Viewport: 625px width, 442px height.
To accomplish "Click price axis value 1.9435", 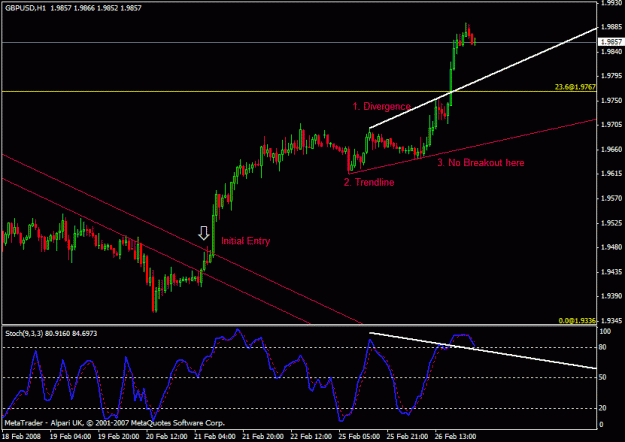I will pyautogui.click(x=611, y=272).
